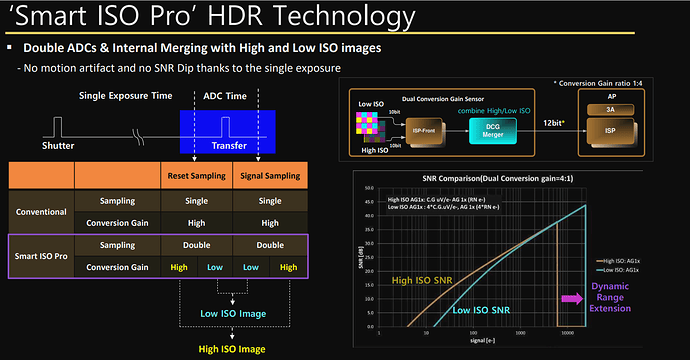This screenshot has width=690, height=360.
Task: Click the 'AP' heading
Action: pos(612,96)
